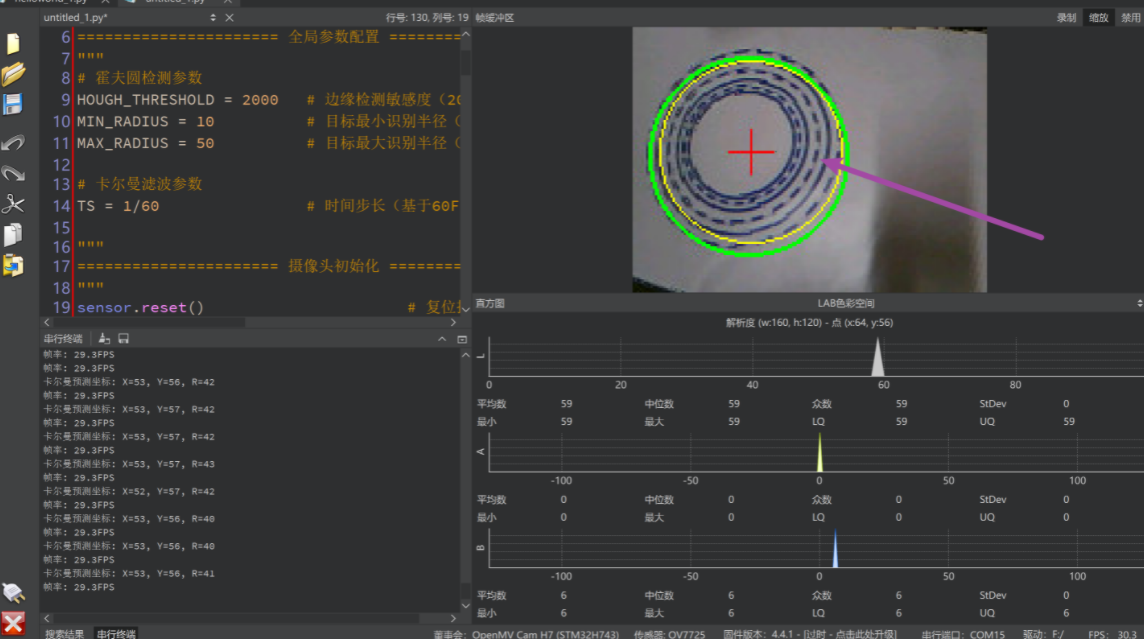Image resolution: width=1144 pixels, height=639 pixels.
Task: Save the script with the floppy icon
Action: 13,104
